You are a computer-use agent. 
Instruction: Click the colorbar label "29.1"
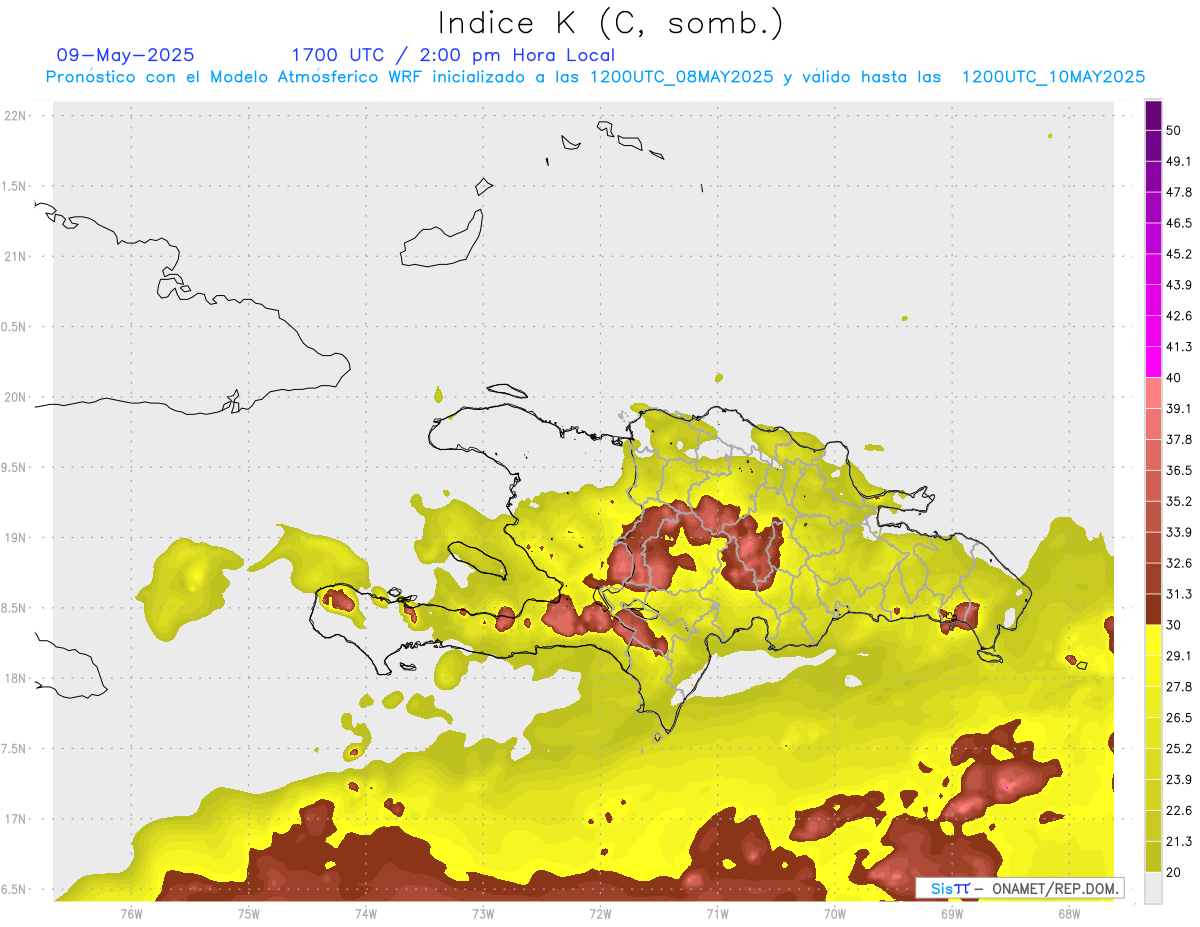tap(1179, 656)
